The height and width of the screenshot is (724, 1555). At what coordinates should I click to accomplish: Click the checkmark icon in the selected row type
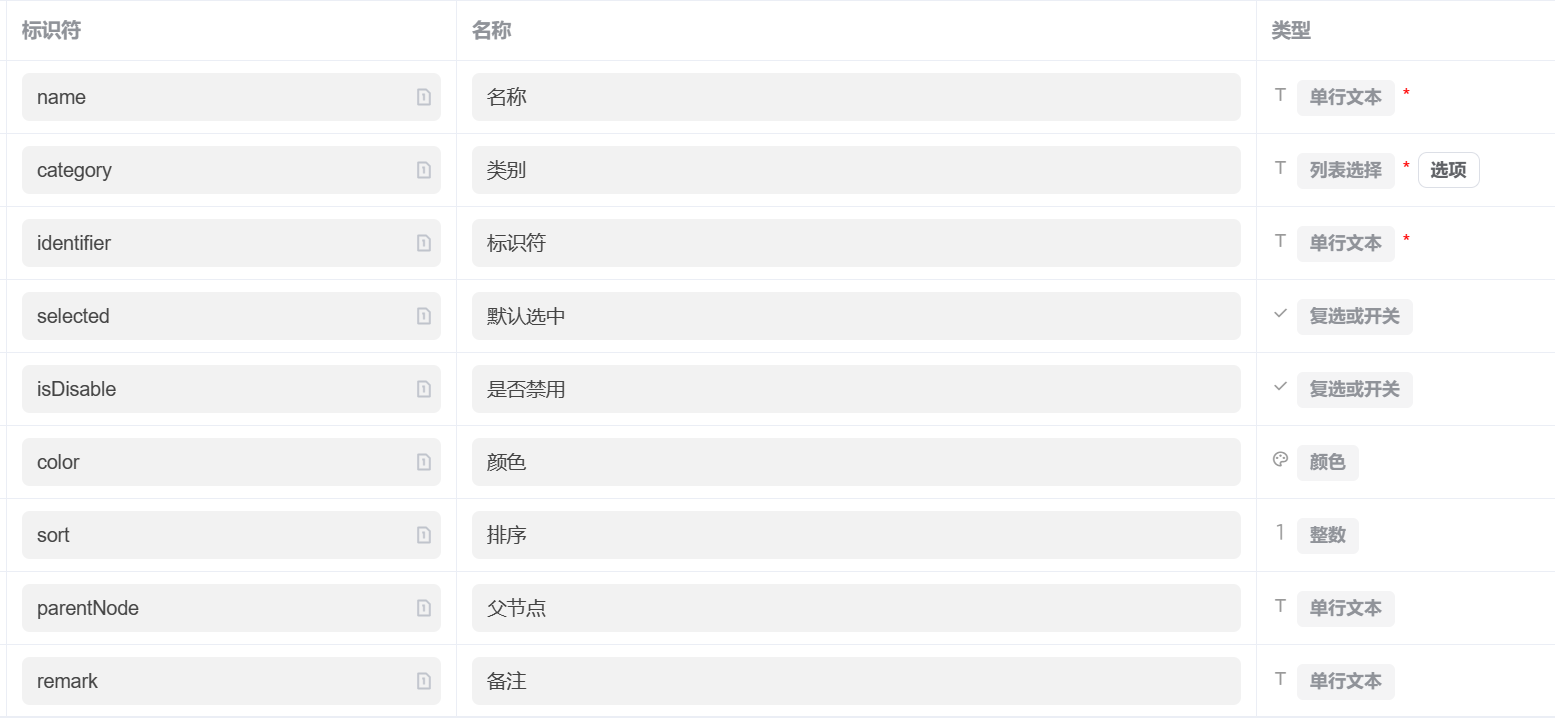(x=1280, y=314)
